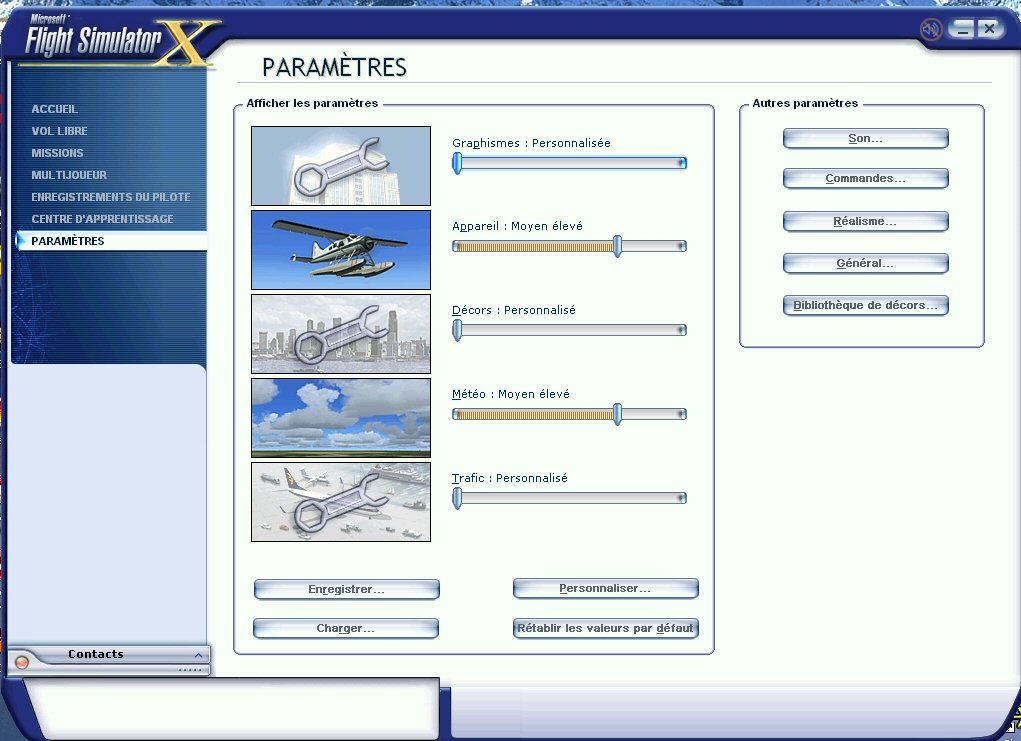Click the 'Trafic : Personnalisé' label
Image resolution: width=1021 pixels, height=741 pixels.
510,479
